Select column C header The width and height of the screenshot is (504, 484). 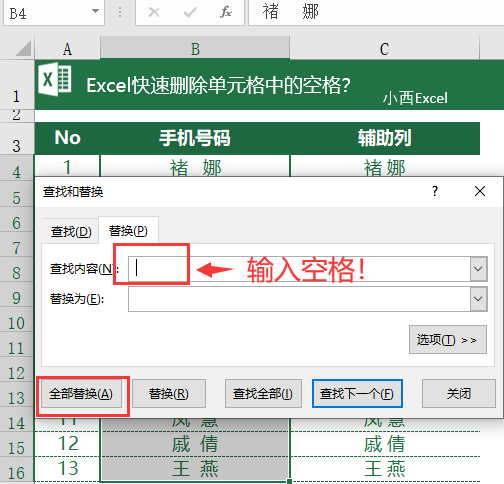[x=384, y=49]
